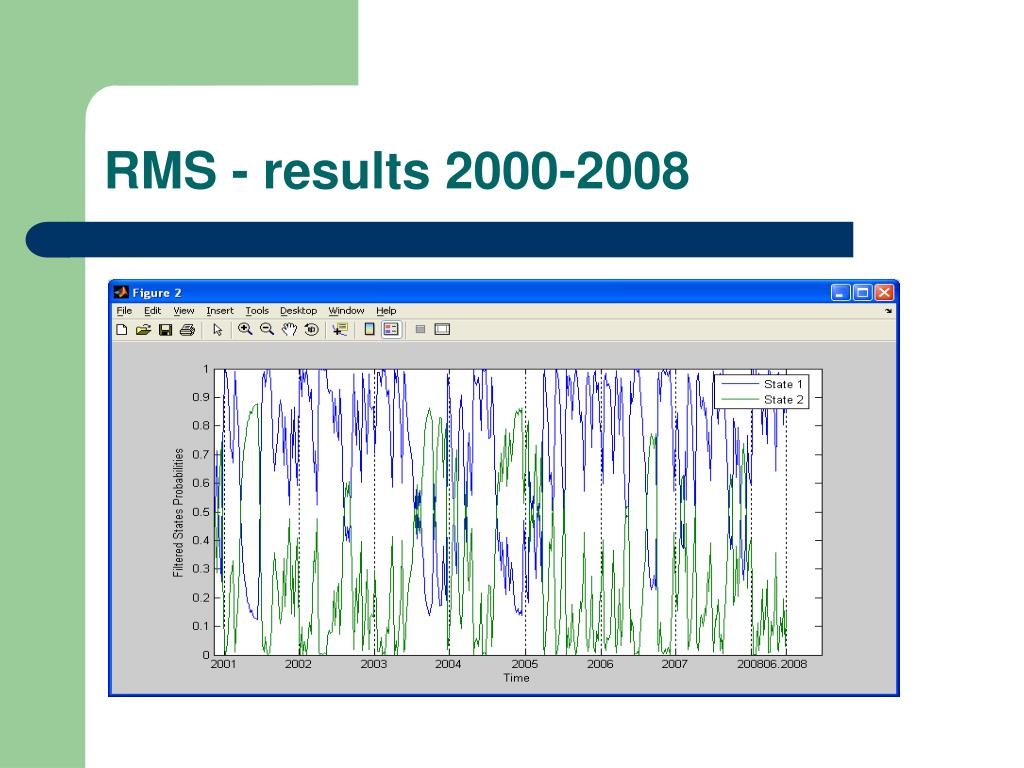Toggle the Insert Legend toolbar button
This screenshot has height=768, width=1024.
coord(391,330)
